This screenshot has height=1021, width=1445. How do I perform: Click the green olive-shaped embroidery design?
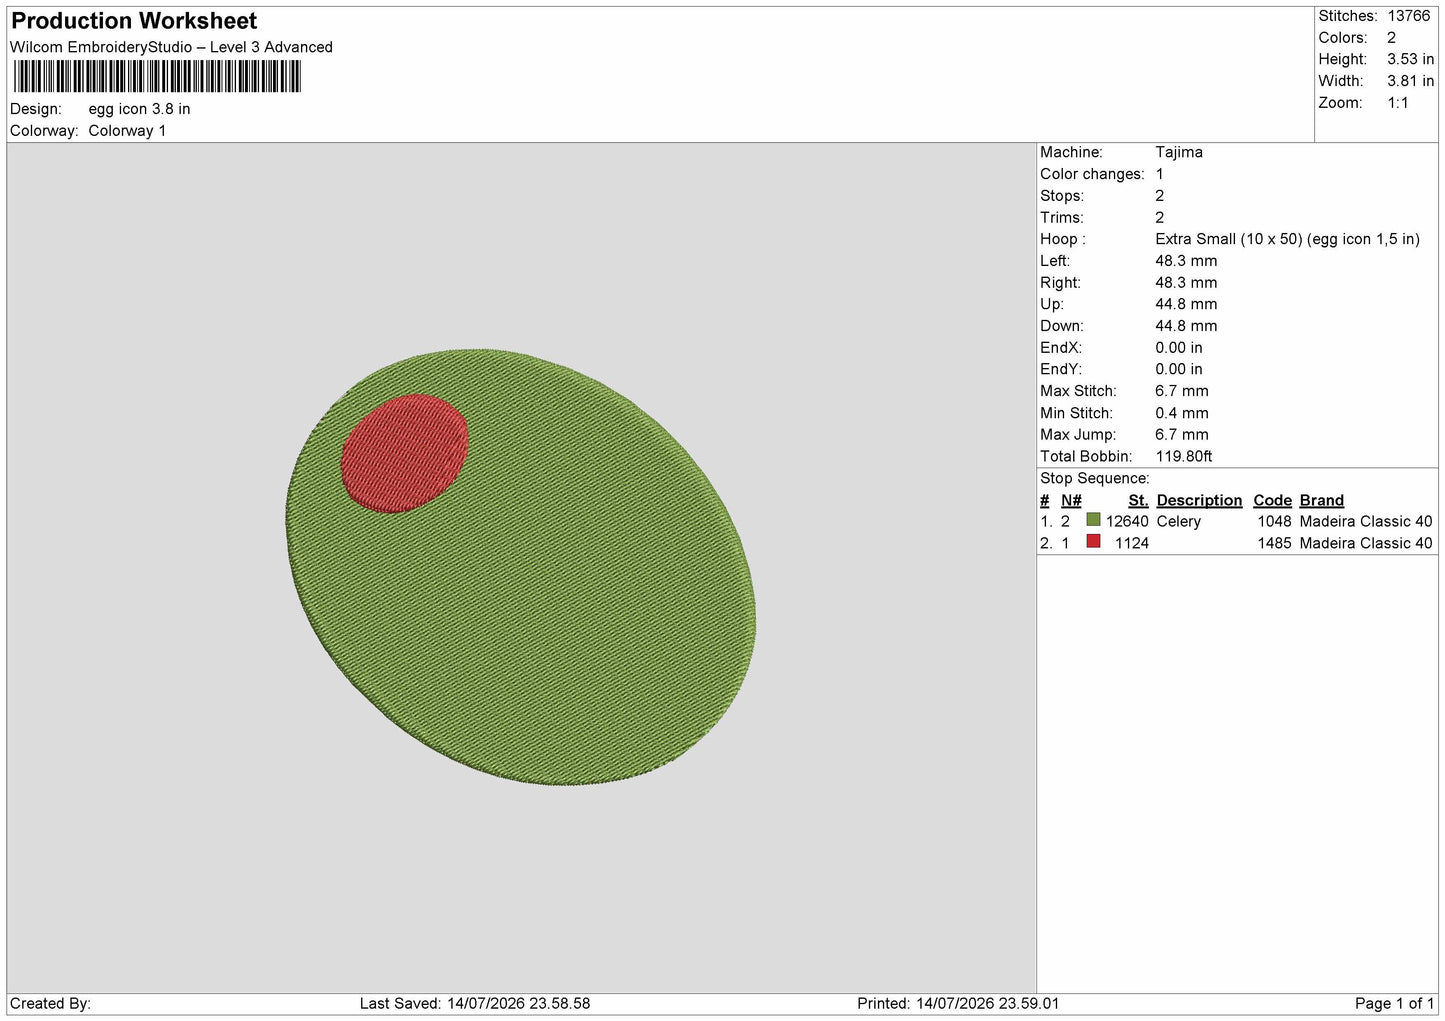(520, 567)
